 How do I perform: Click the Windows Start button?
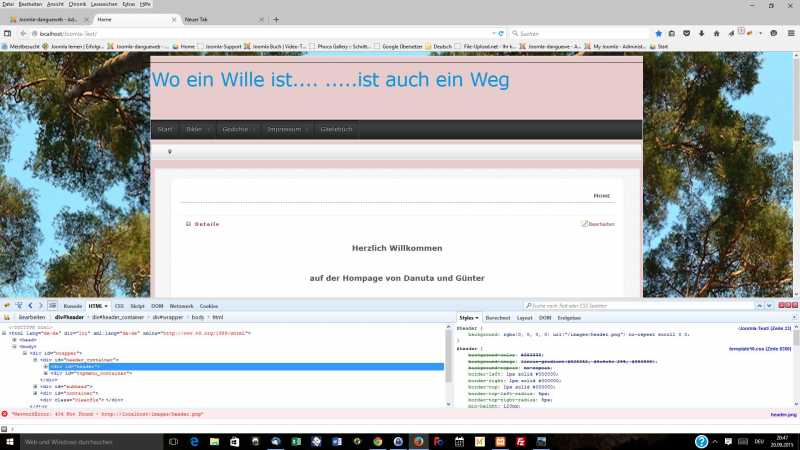10,442
